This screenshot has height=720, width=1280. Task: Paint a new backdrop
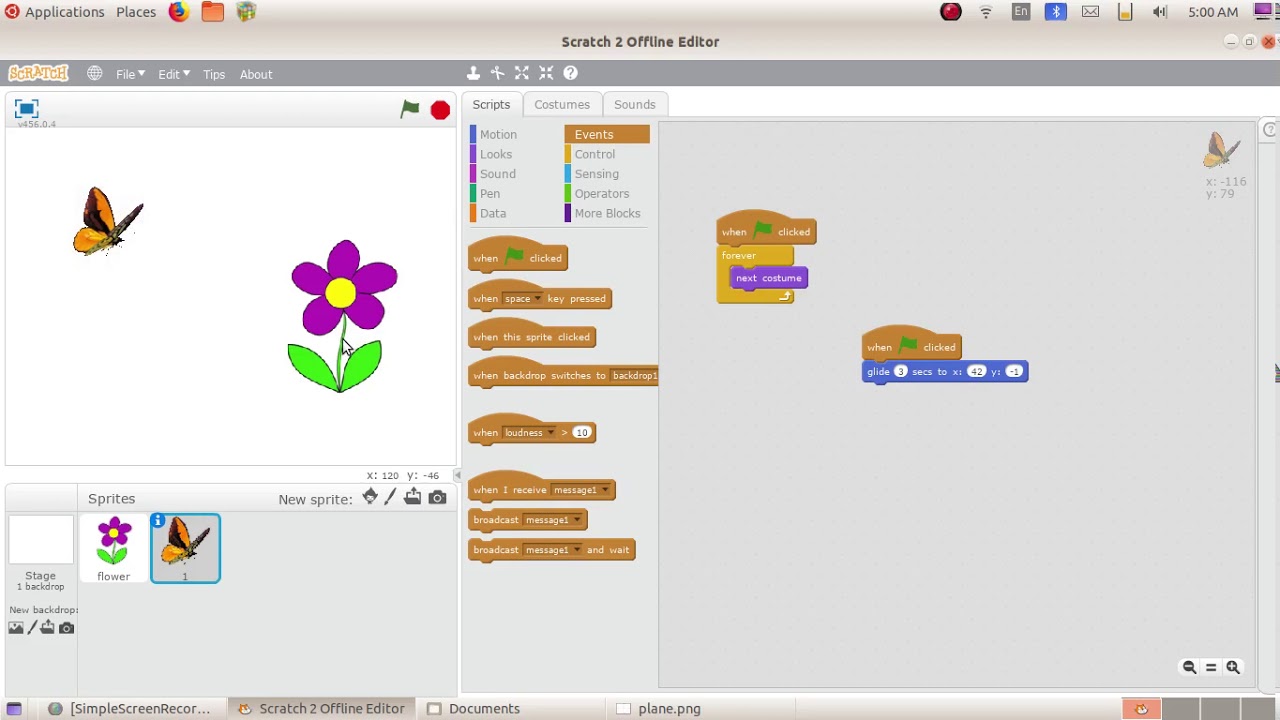click(x=32, y=627)
